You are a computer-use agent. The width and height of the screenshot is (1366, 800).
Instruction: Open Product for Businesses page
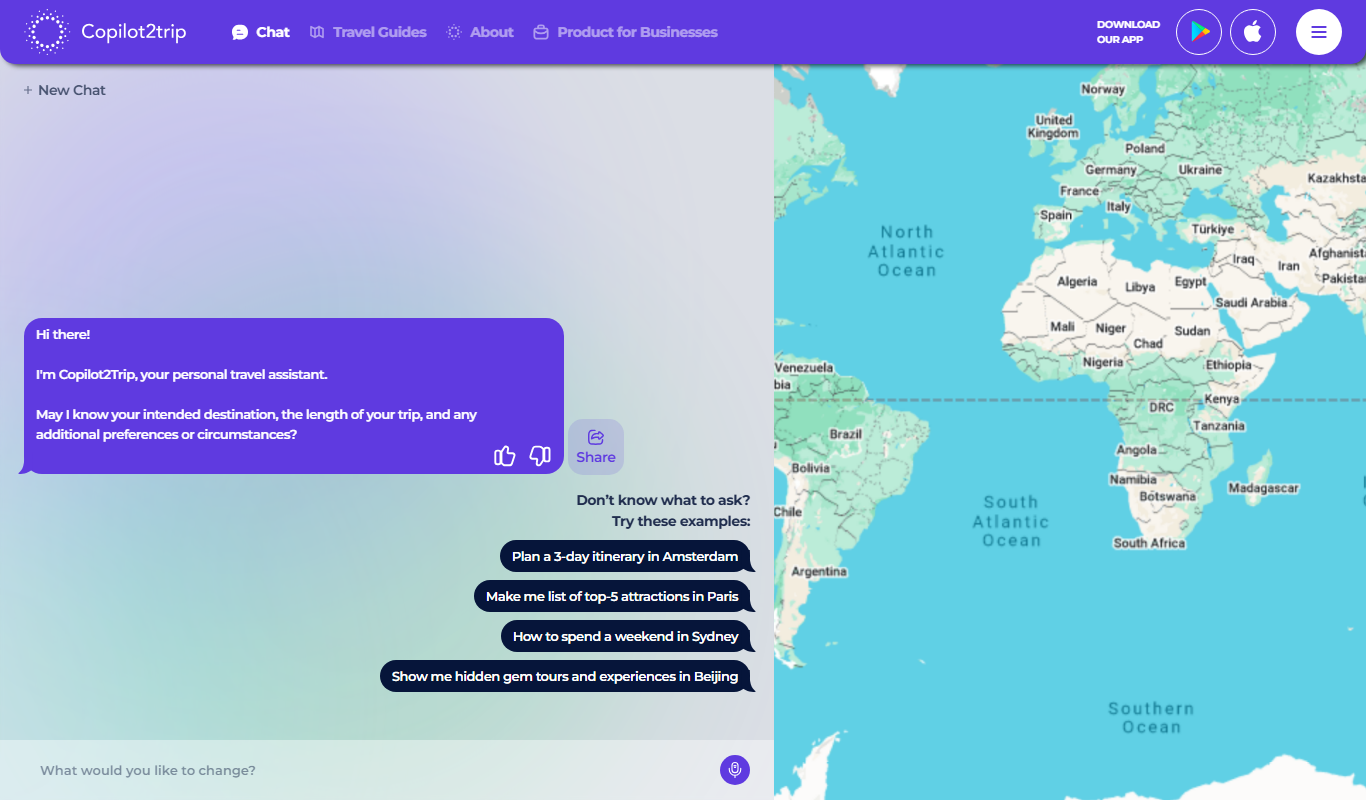coord(625,32)
